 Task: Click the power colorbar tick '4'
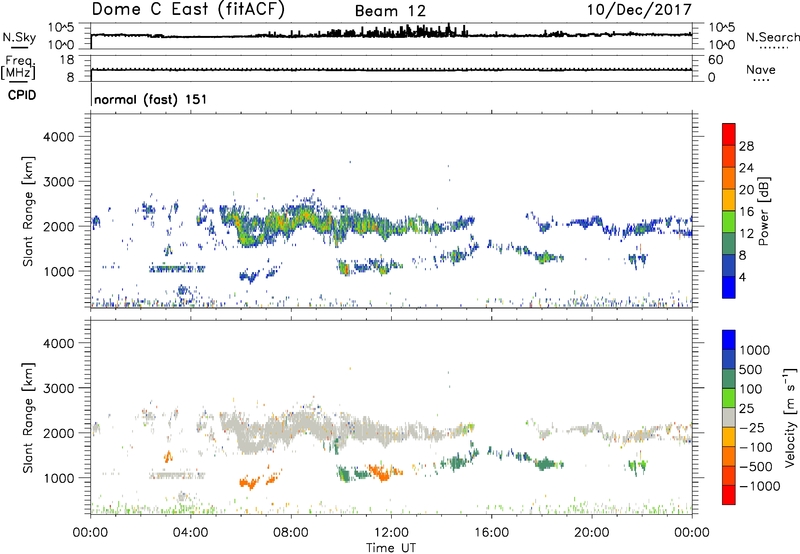[x=742, y=277]
